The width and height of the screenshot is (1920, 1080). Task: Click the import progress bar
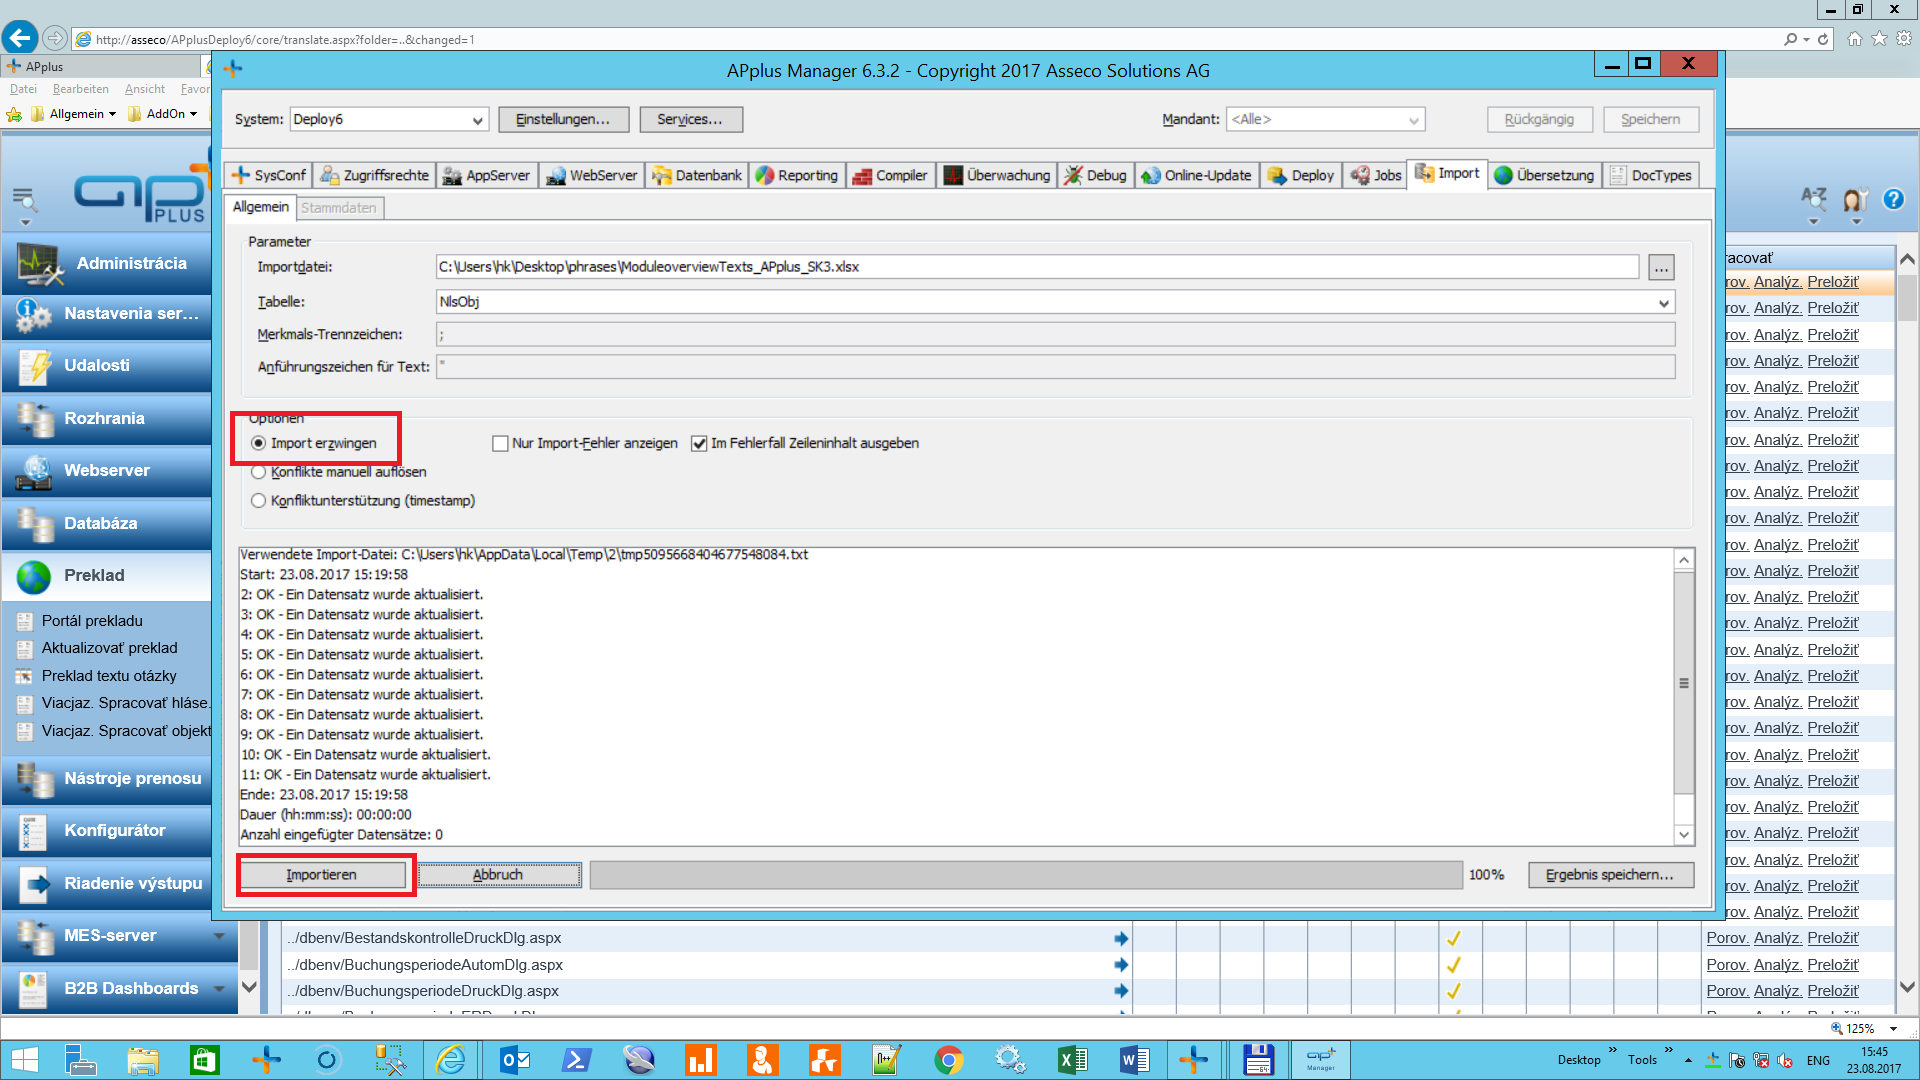tap(1025, 875)
